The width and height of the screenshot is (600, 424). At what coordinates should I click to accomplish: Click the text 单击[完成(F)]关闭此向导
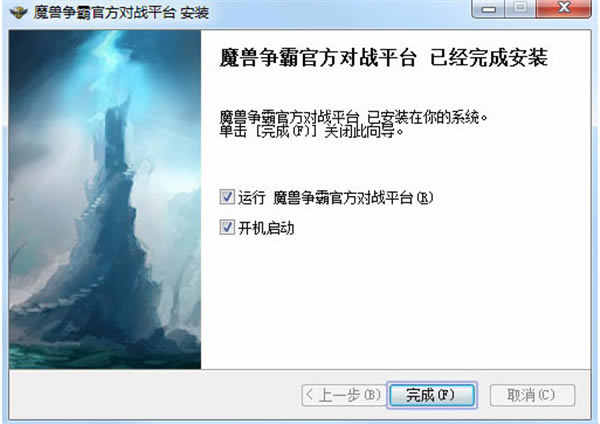tap(311, 132)
